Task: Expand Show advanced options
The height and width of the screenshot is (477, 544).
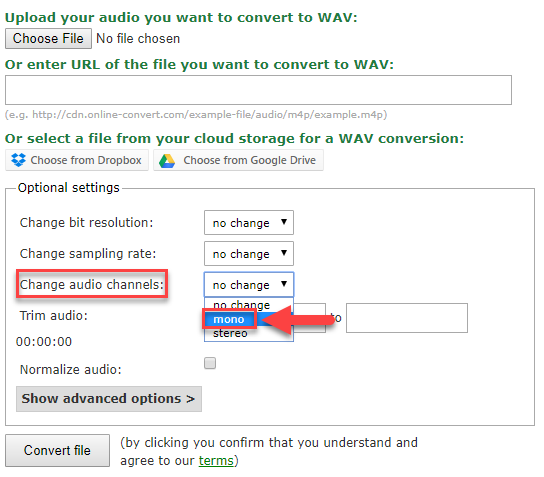Action: click(109, 399)
